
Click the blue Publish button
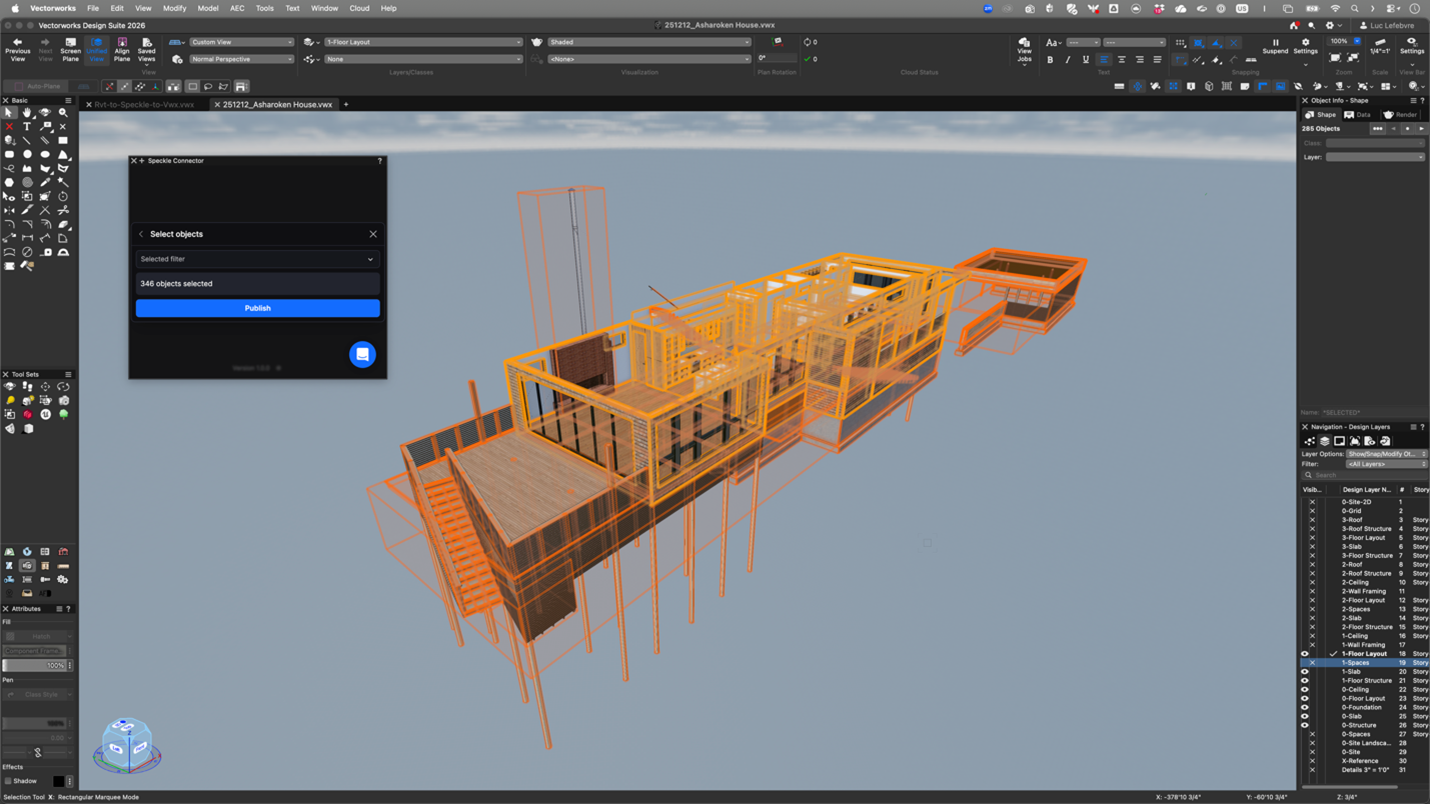[x=257, y=308]
